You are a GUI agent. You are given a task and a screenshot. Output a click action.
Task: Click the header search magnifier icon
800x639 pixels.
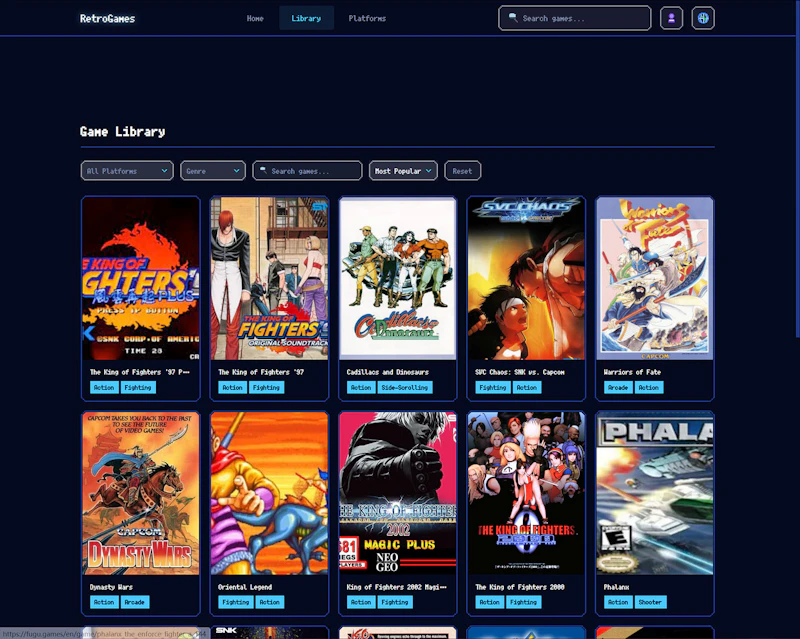pos(513,18)
